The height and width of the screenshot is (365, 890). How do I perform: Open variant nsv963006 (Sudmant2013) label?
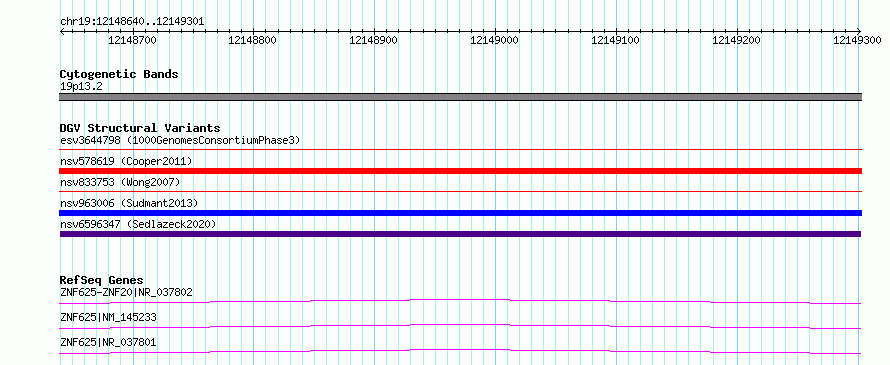[129, 203]
